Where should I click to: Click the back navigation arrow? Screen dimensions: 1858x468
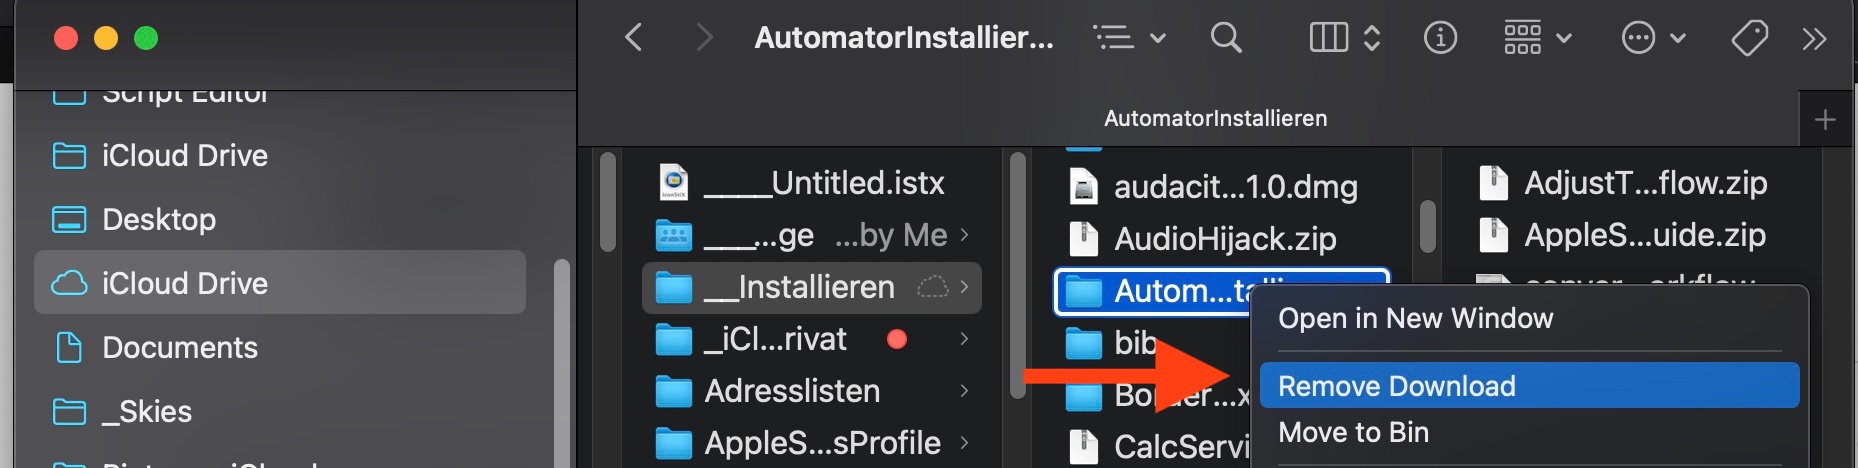click(x=633, y=38)
